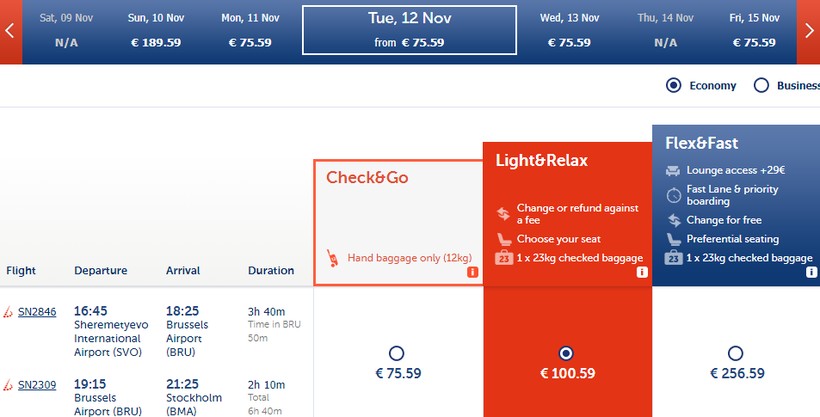This screenshot has height=417, width=820.
Task: Open flight SN2846 details link
Action: coord(37,312)
